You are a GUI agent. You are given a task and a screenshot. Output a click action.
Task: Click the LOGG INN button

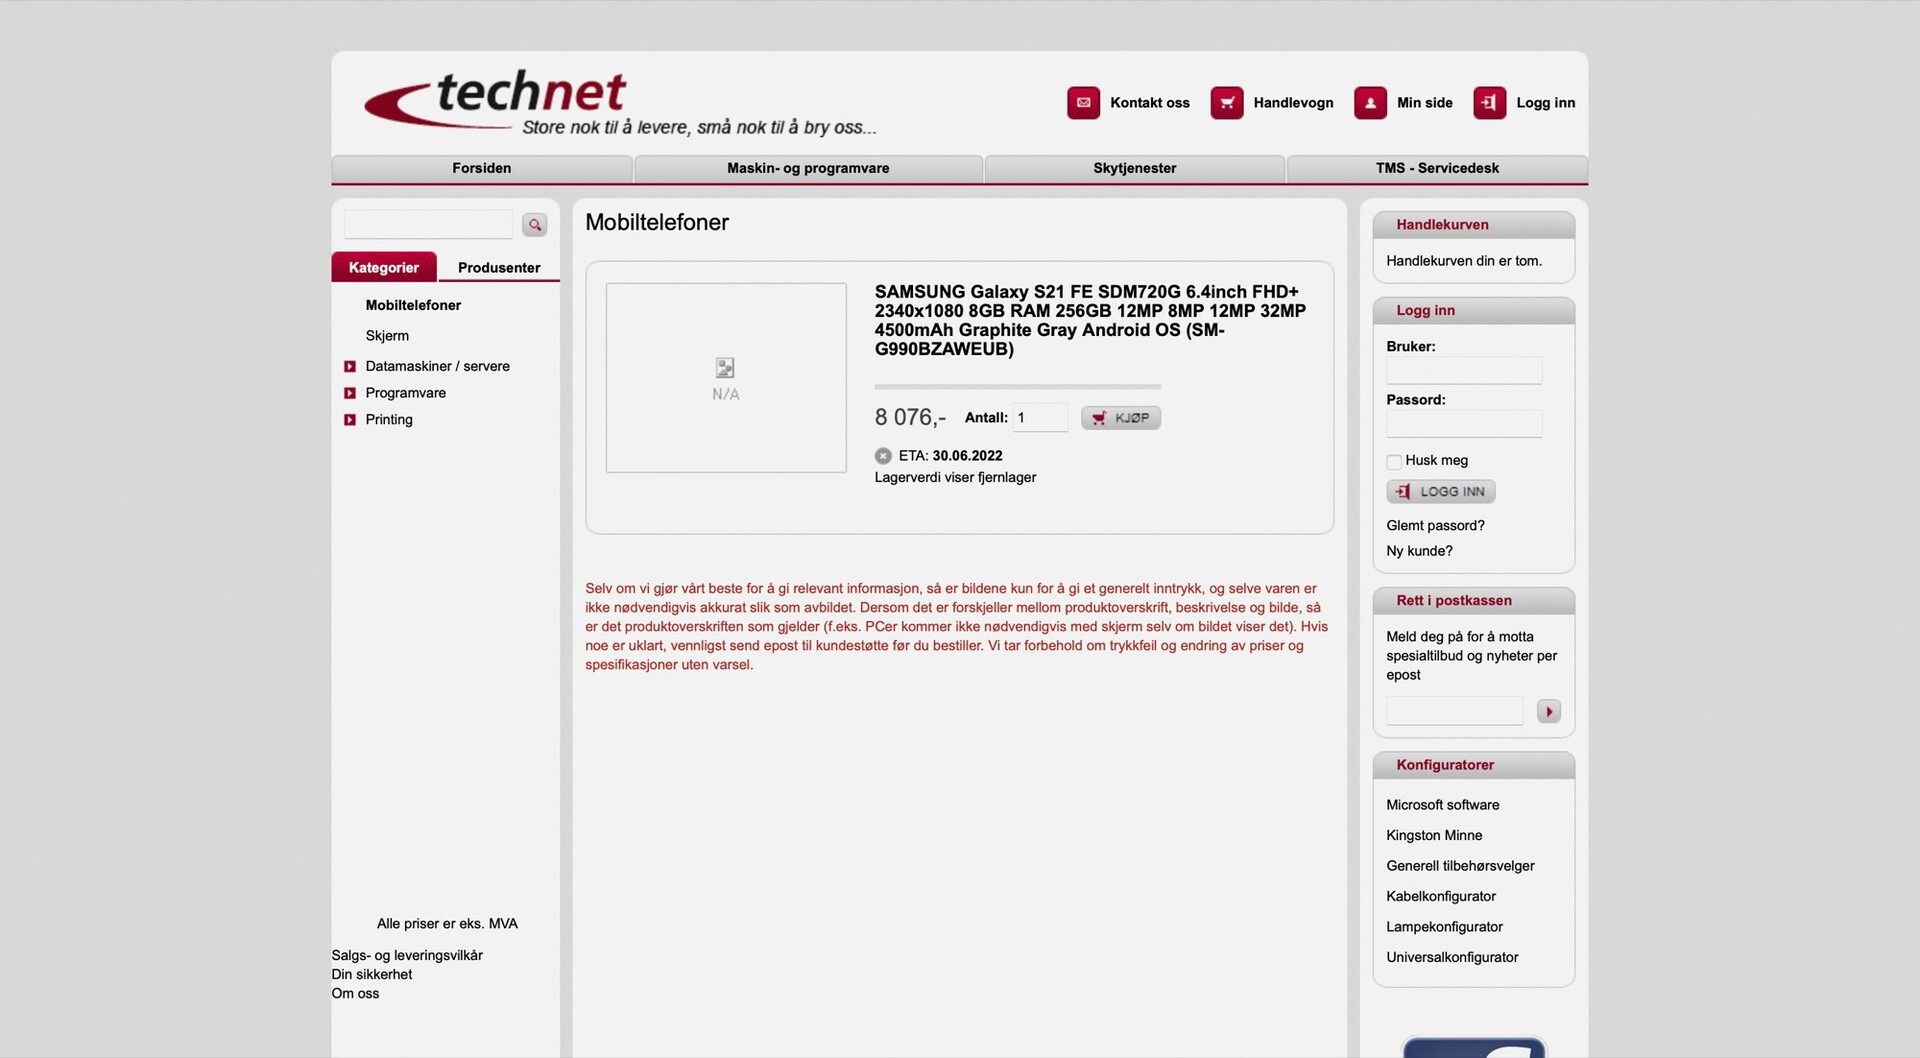pos(1441,492)
